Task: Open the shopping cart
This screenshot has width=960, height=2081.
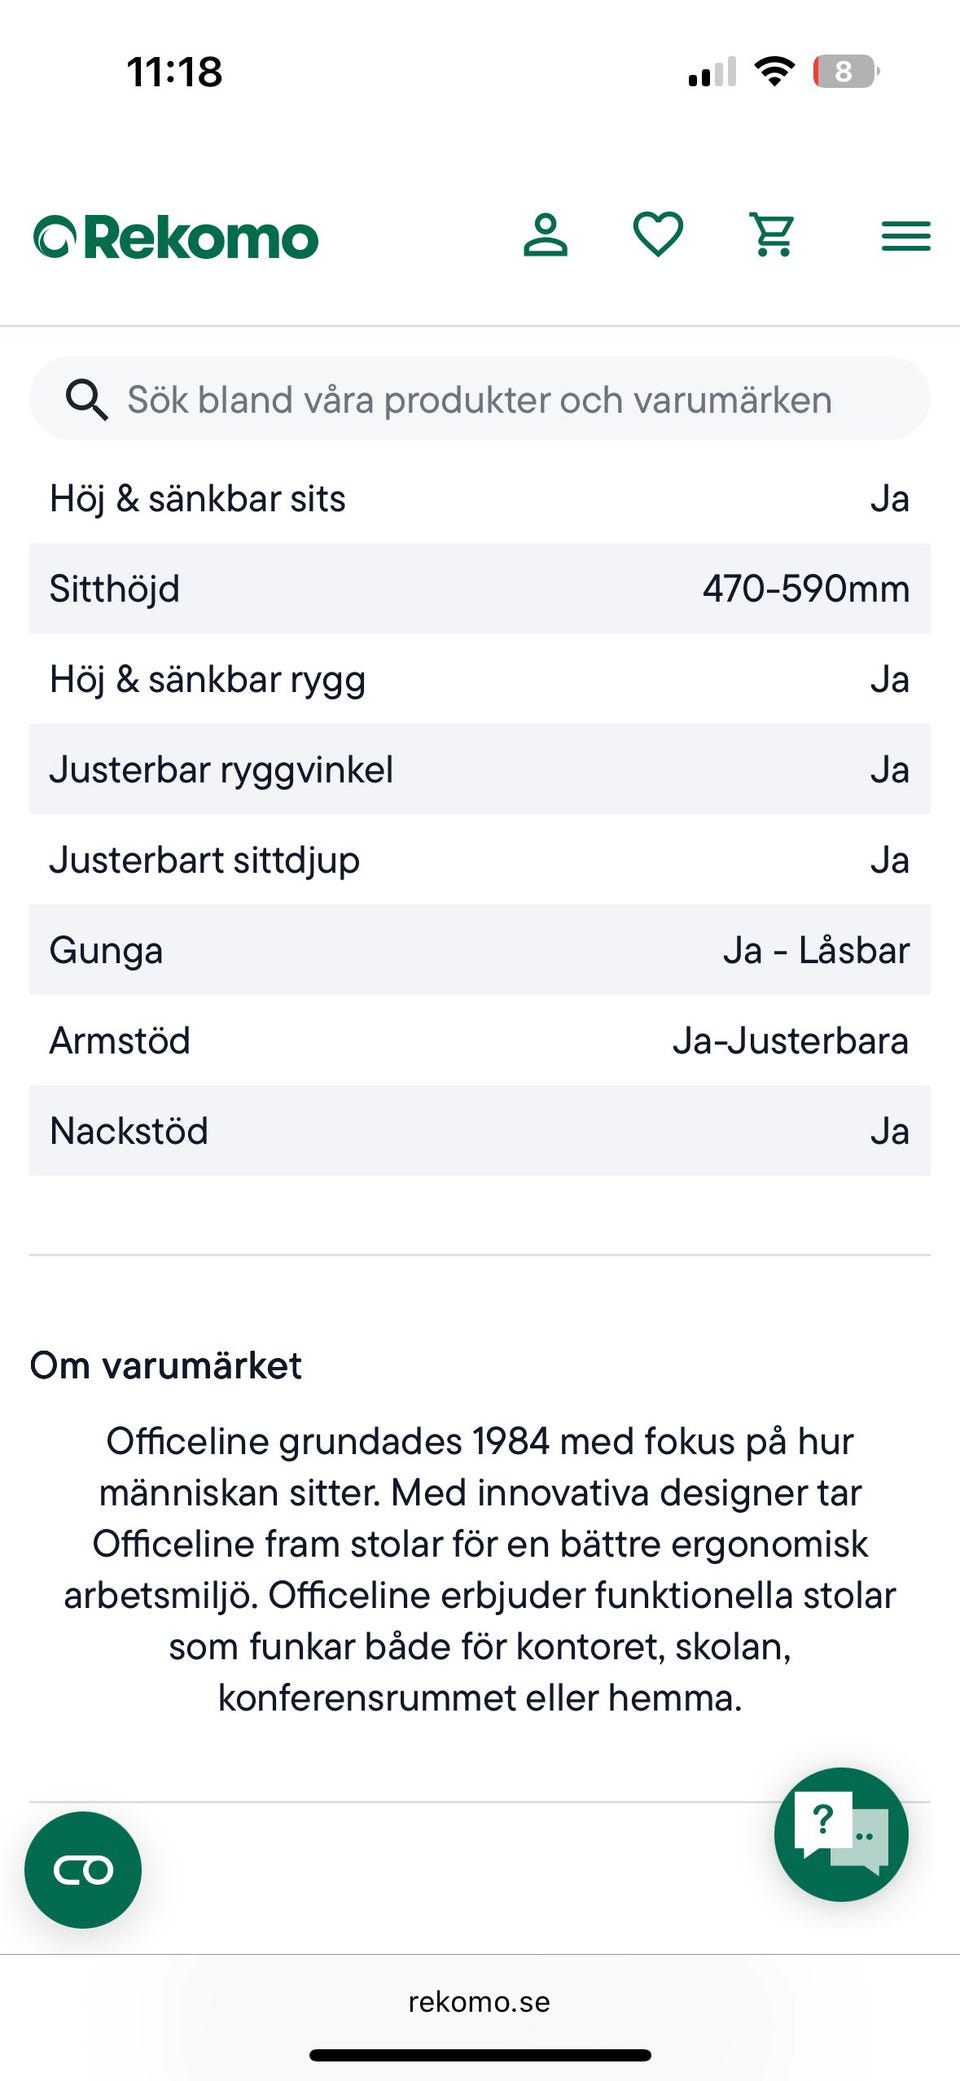Action: pos(773,236)
